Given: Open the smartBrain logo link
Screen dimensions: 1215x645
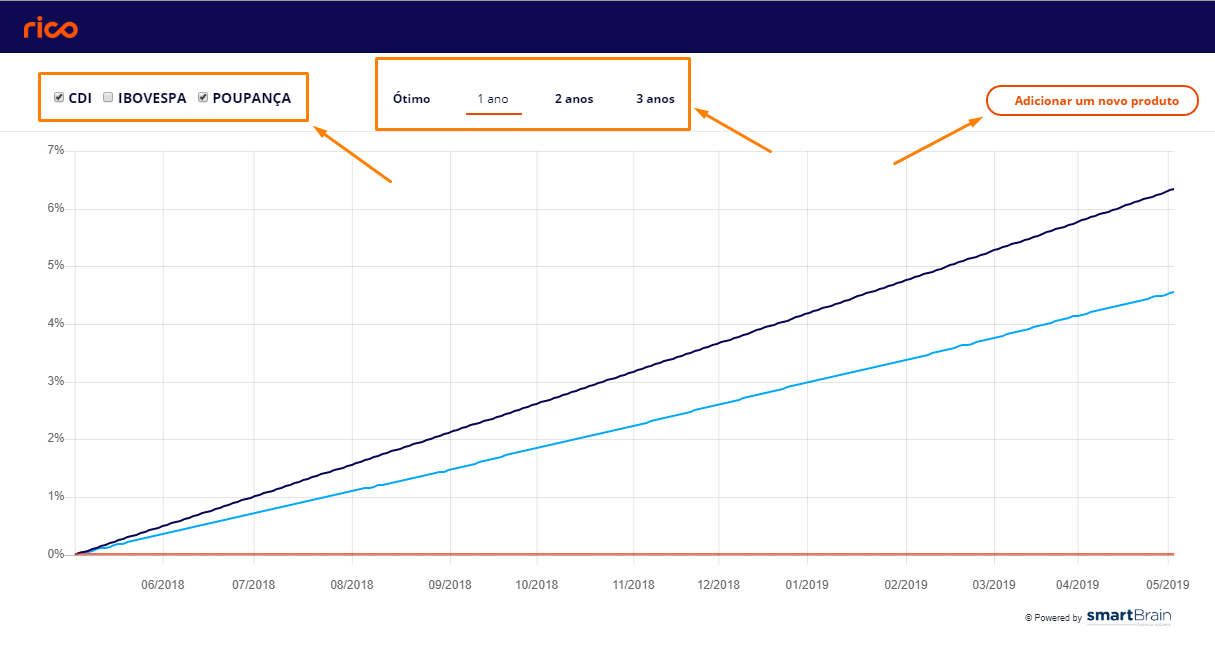Looking at the screenshot, I should coord(1128,616).
